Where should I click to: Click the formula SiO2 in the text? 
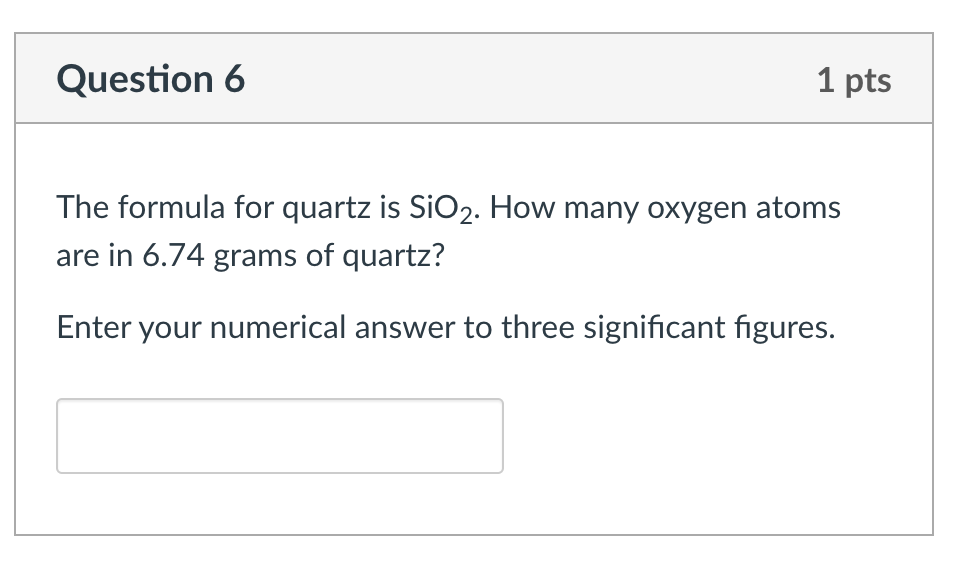[x=440, y=208]
